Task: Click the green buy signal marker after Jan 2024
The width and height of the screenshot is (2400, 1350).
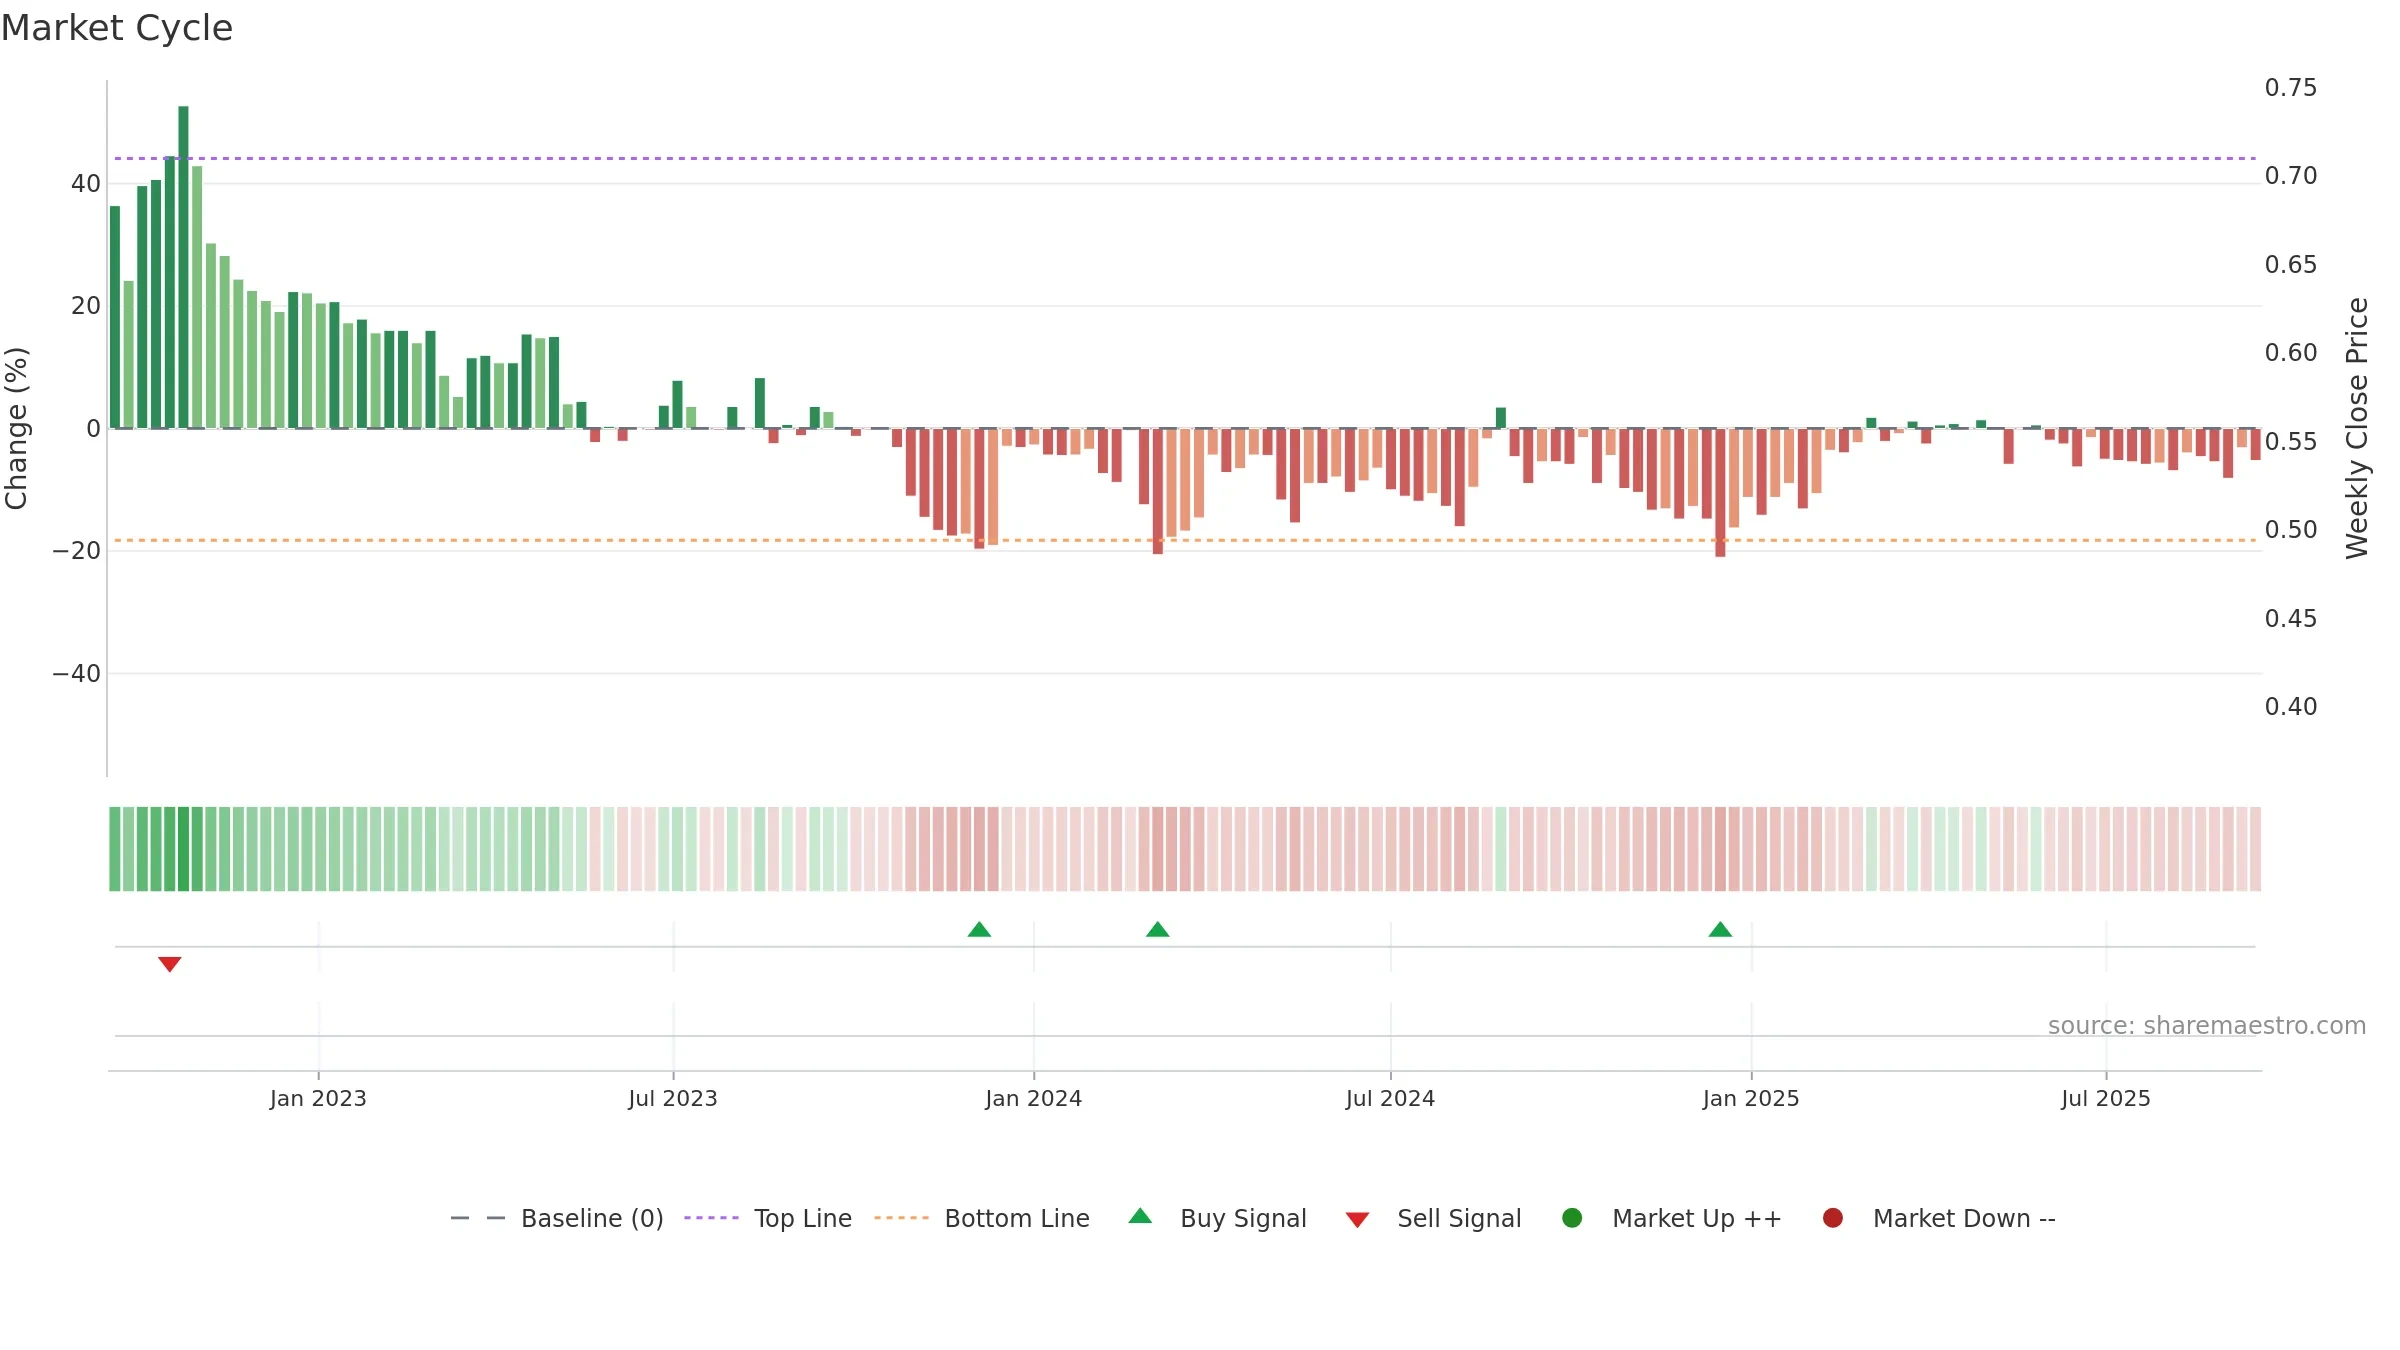Action: pyautogui.click(x=1157, y=929)
